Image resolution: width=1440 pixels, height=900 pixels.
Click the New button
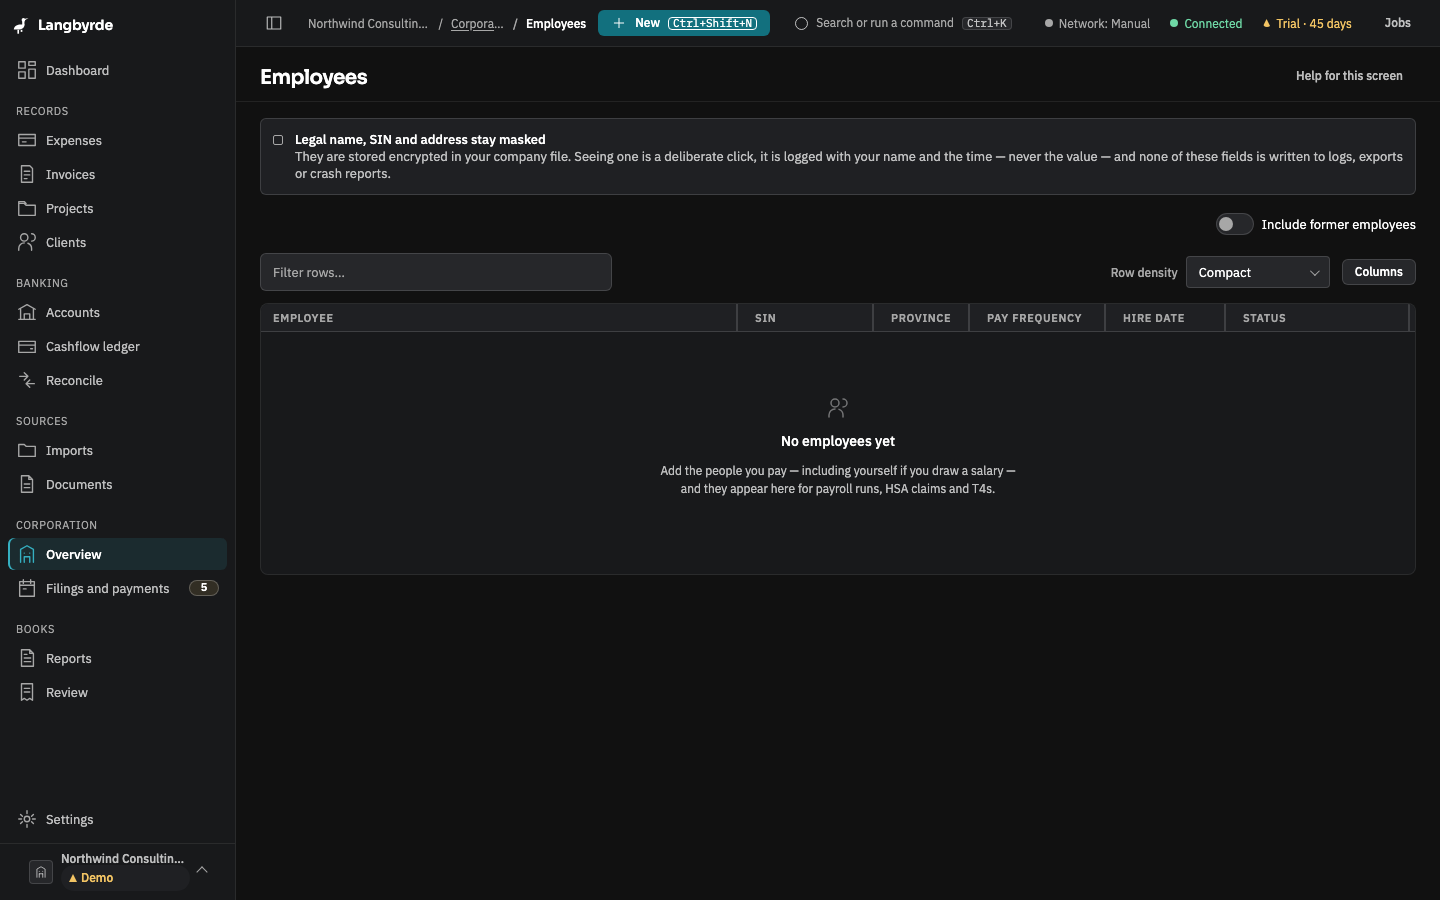click(684, 23)
